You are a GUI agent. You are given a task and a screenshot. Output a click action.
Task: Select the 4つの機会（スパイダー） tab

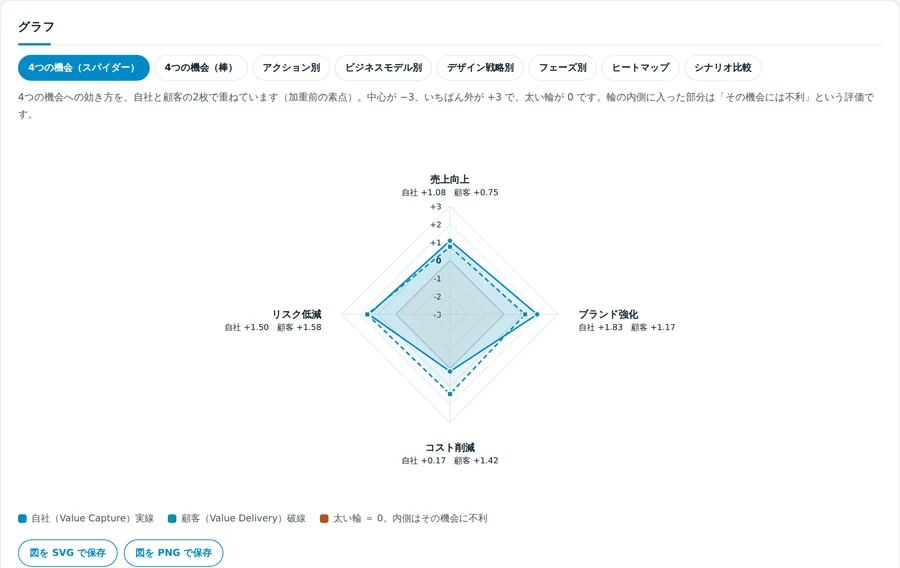(84, 68)
